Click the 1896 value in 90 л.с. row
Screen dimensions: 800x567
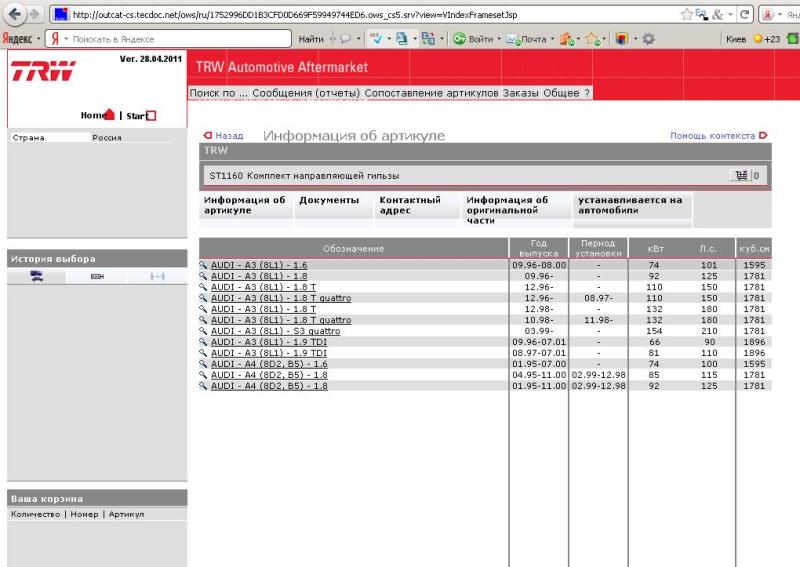pos(754,342)
